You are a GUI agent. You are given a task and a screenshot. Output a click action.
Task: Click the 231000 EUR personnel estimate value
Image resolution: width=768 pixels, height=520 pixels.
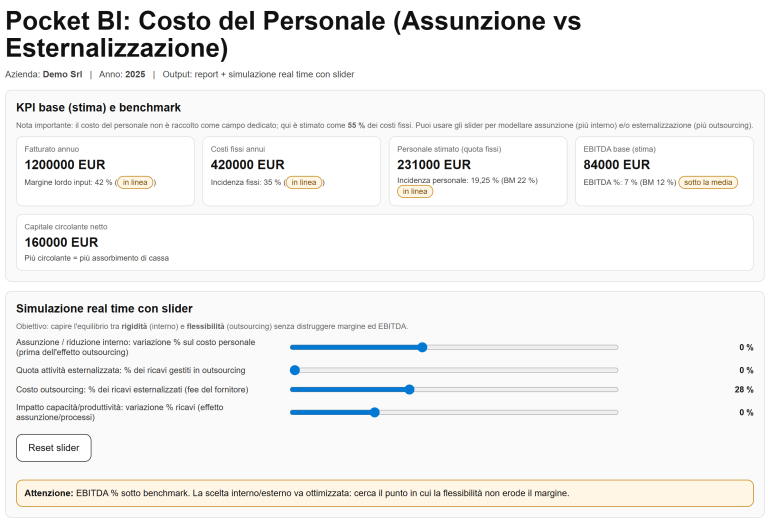tap(433, 164)
